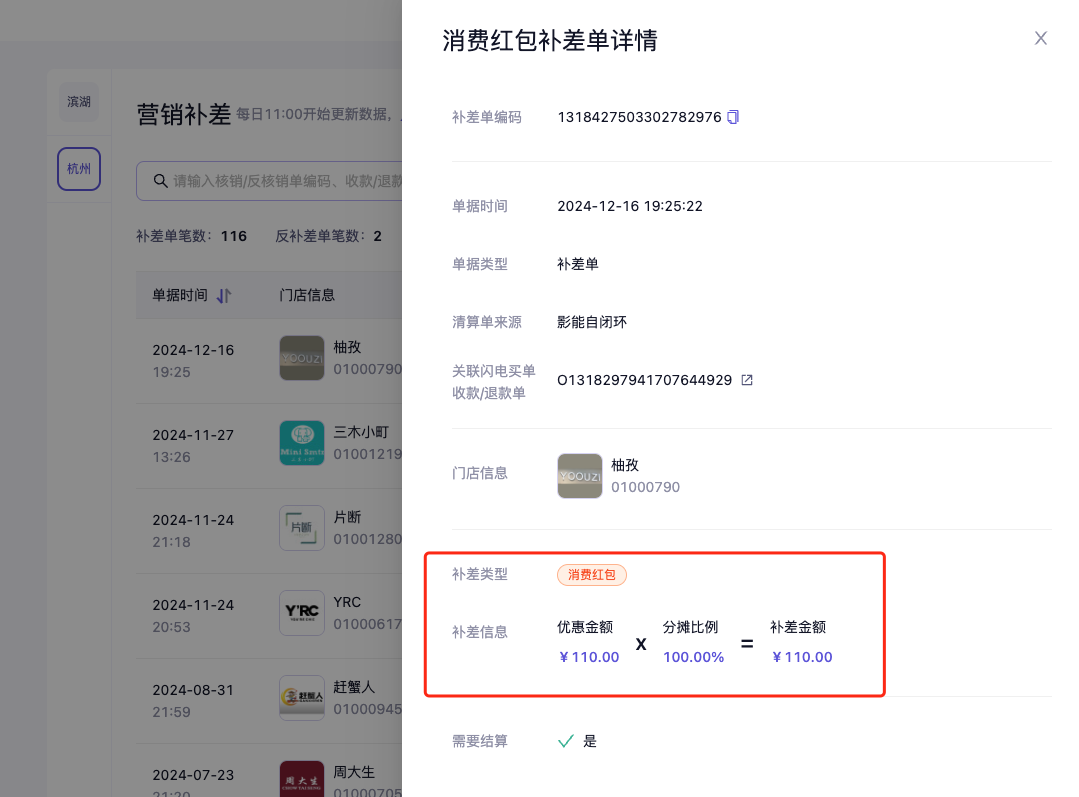Click 柚孜 store logo in detail panel

[579, 476]
